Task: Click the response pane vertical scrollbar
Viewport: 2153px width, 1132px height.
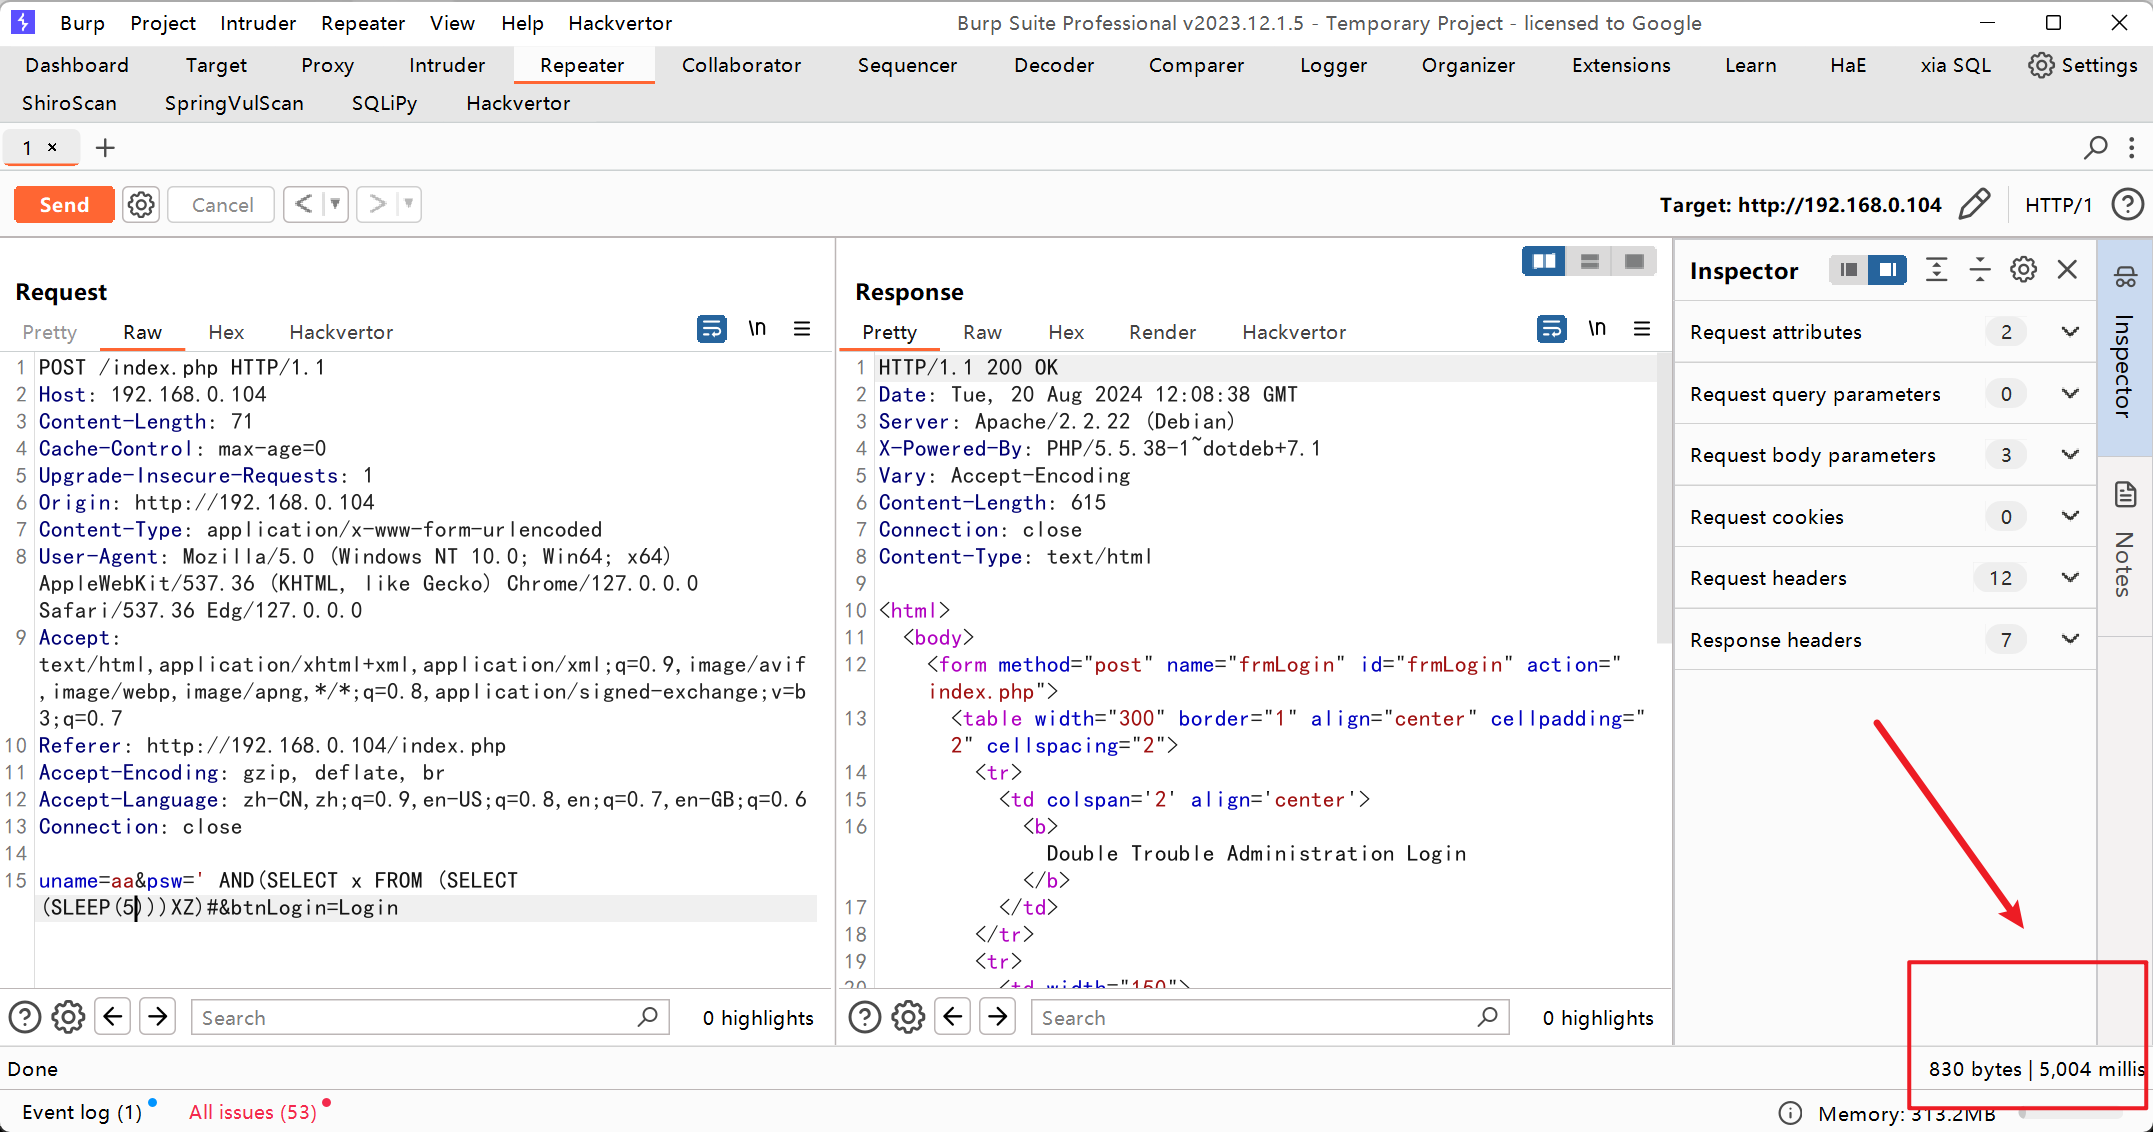Action: [x=1664, y=500]
